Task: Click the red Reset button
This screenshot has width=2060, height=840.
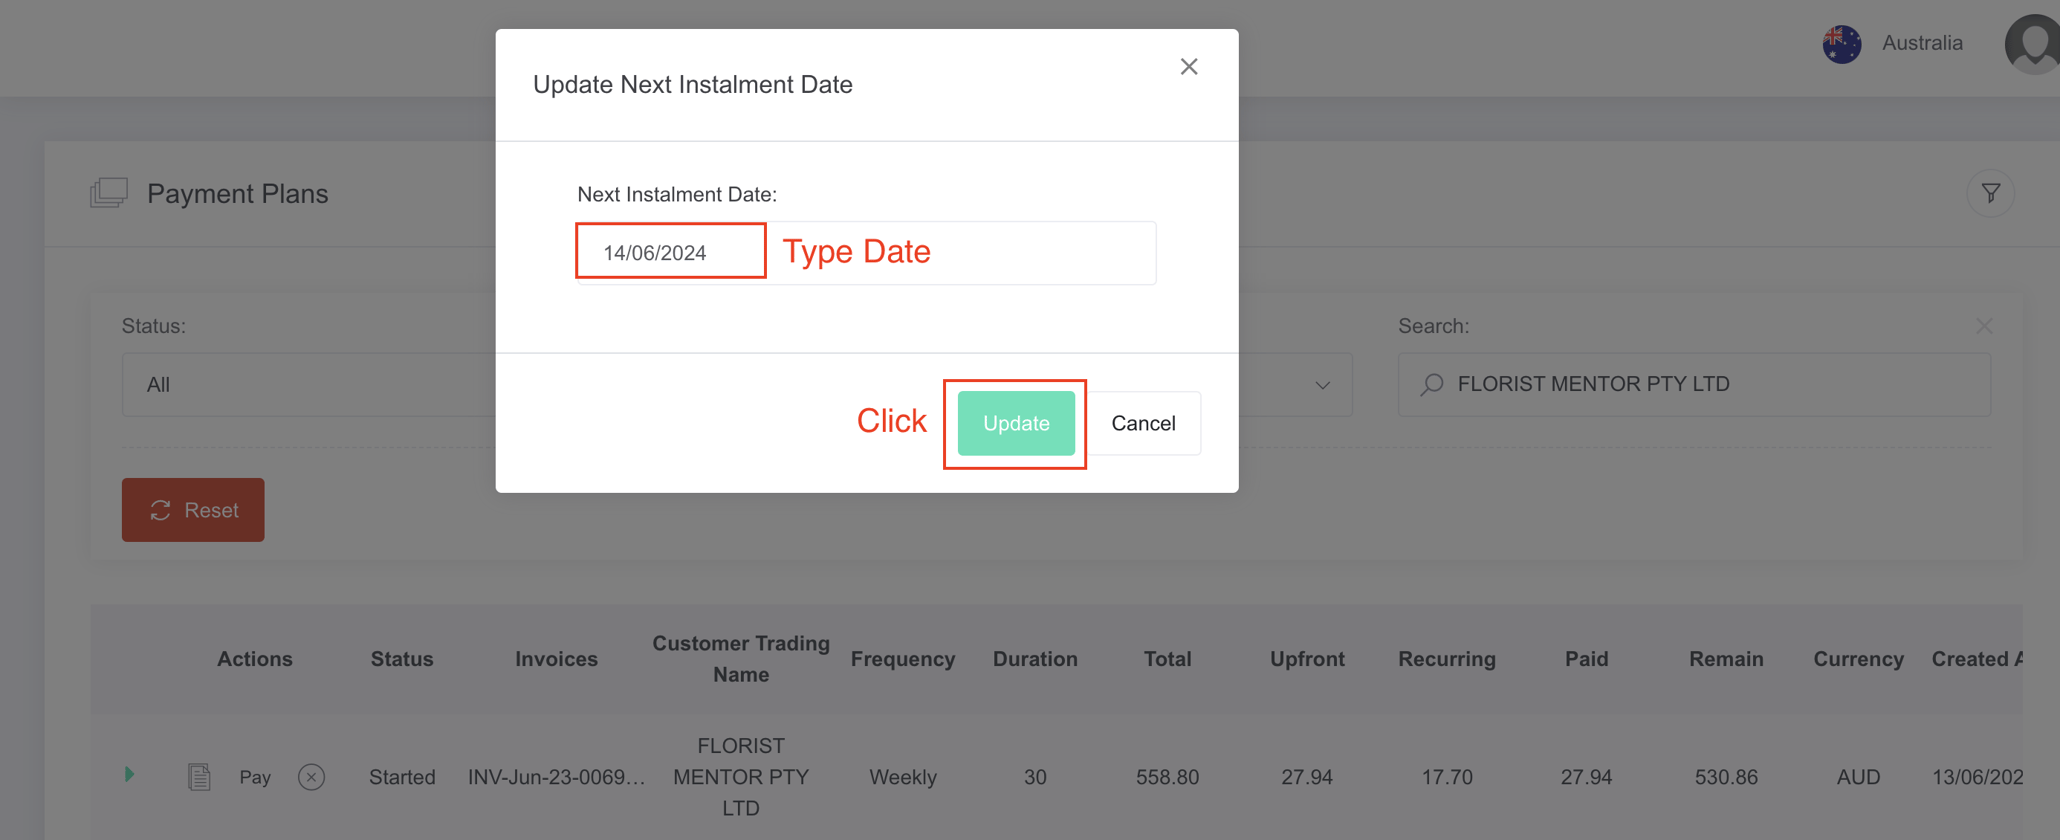Action: point(193,510)
